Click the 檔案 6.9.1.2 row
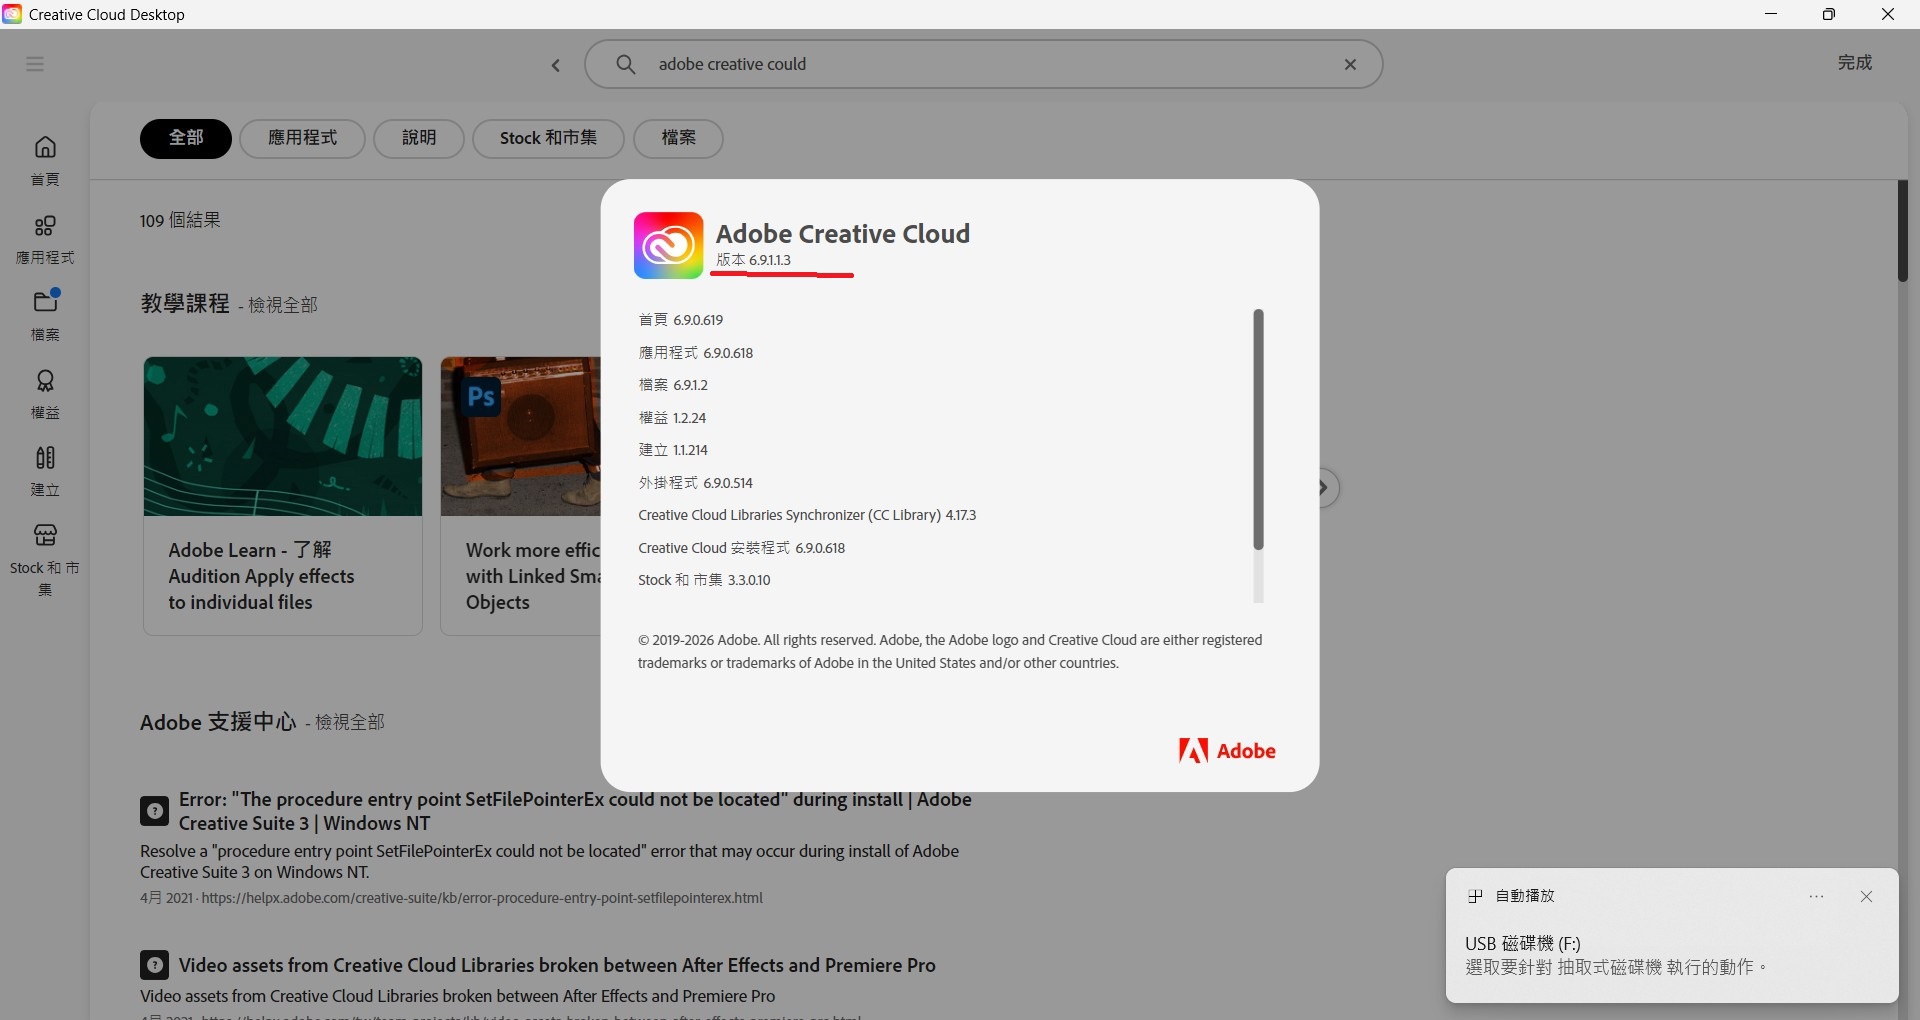Viewport: 1920px width, 1020px height. click(x=673, y=385)
